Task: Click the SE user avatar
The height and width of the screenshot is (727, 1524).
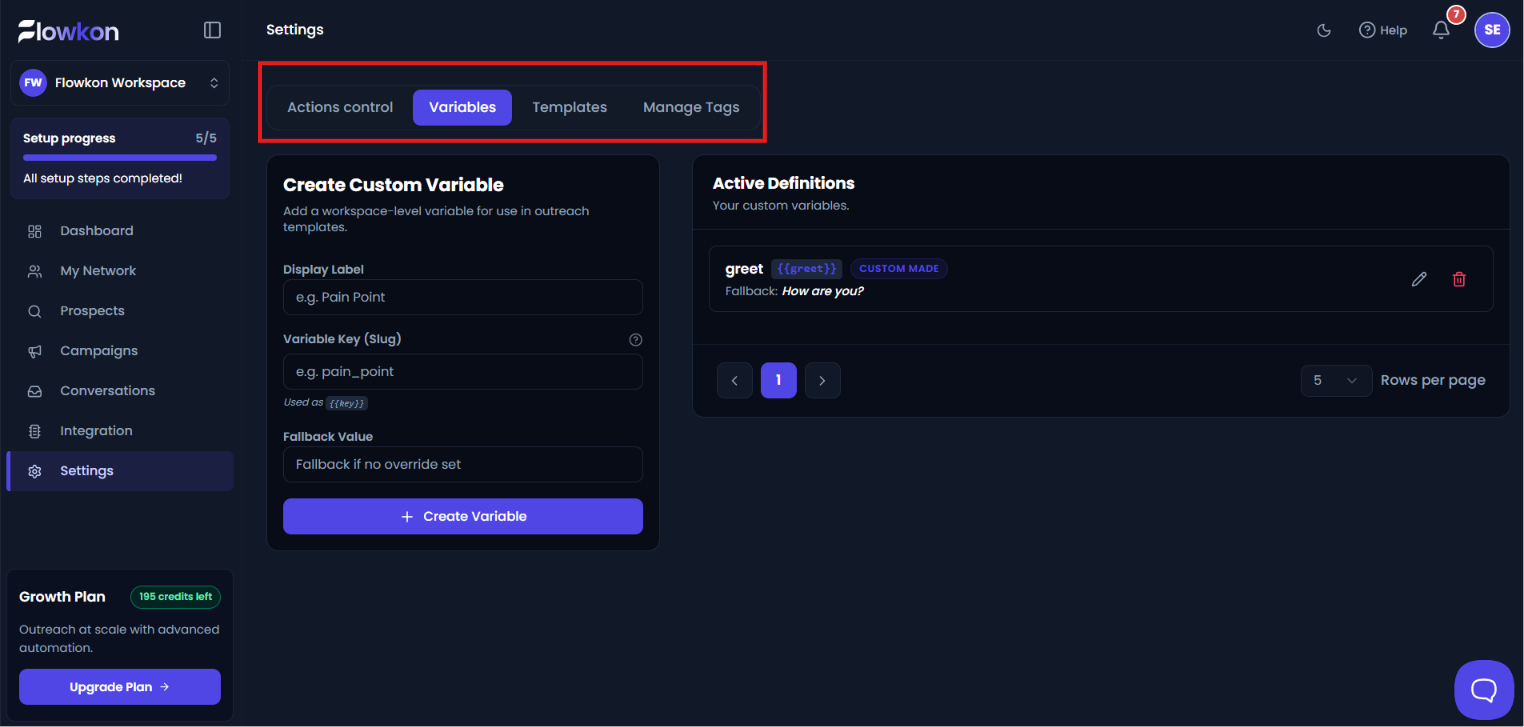Action: click(x=1492, y=30)
